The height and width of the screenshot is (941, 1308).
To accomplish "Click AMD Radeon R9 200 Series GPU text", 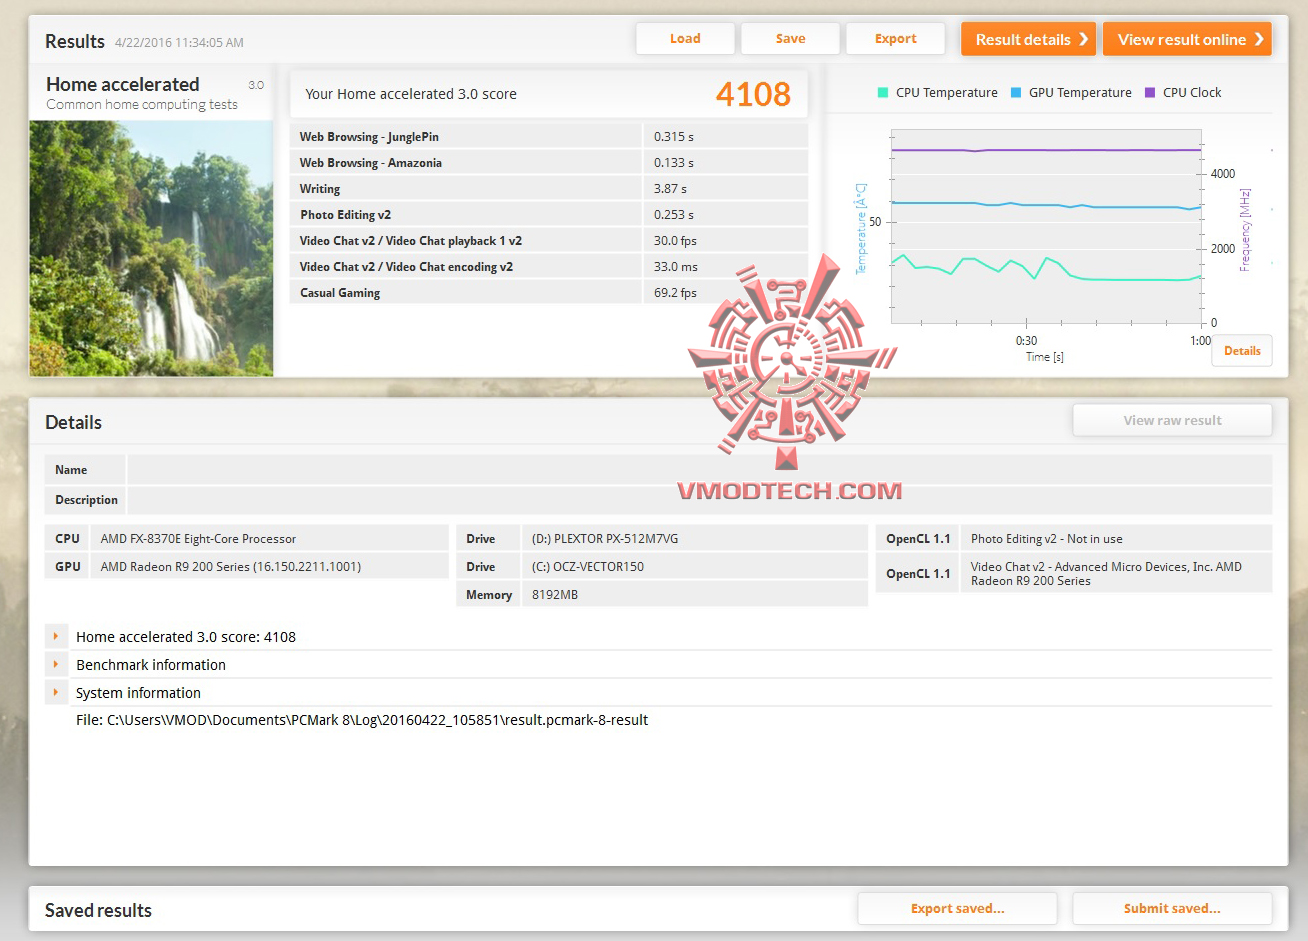I will [231, 567].
